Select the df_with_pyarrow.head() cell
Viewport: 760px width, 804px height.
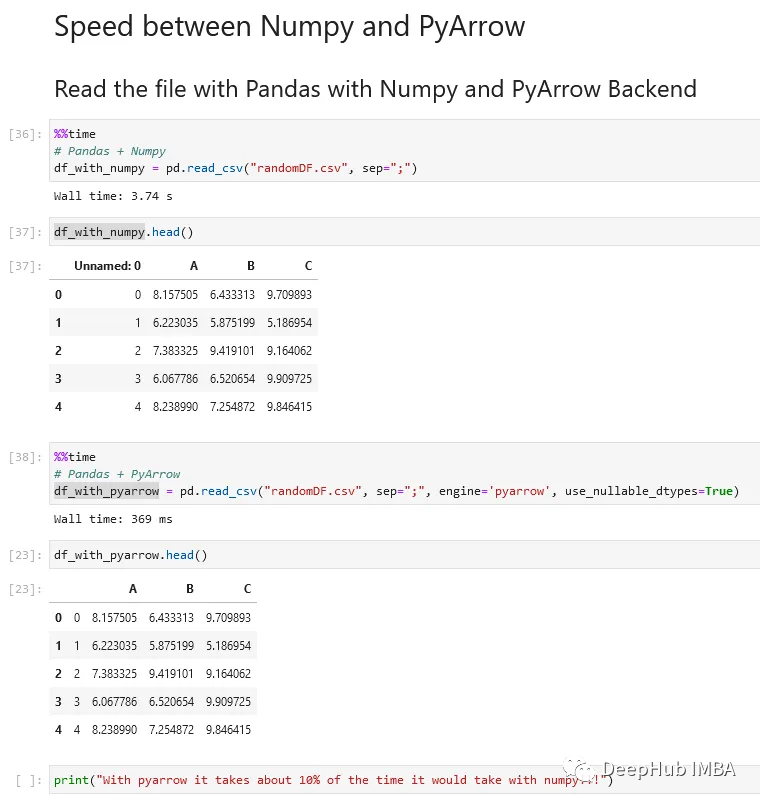[405, 555]
